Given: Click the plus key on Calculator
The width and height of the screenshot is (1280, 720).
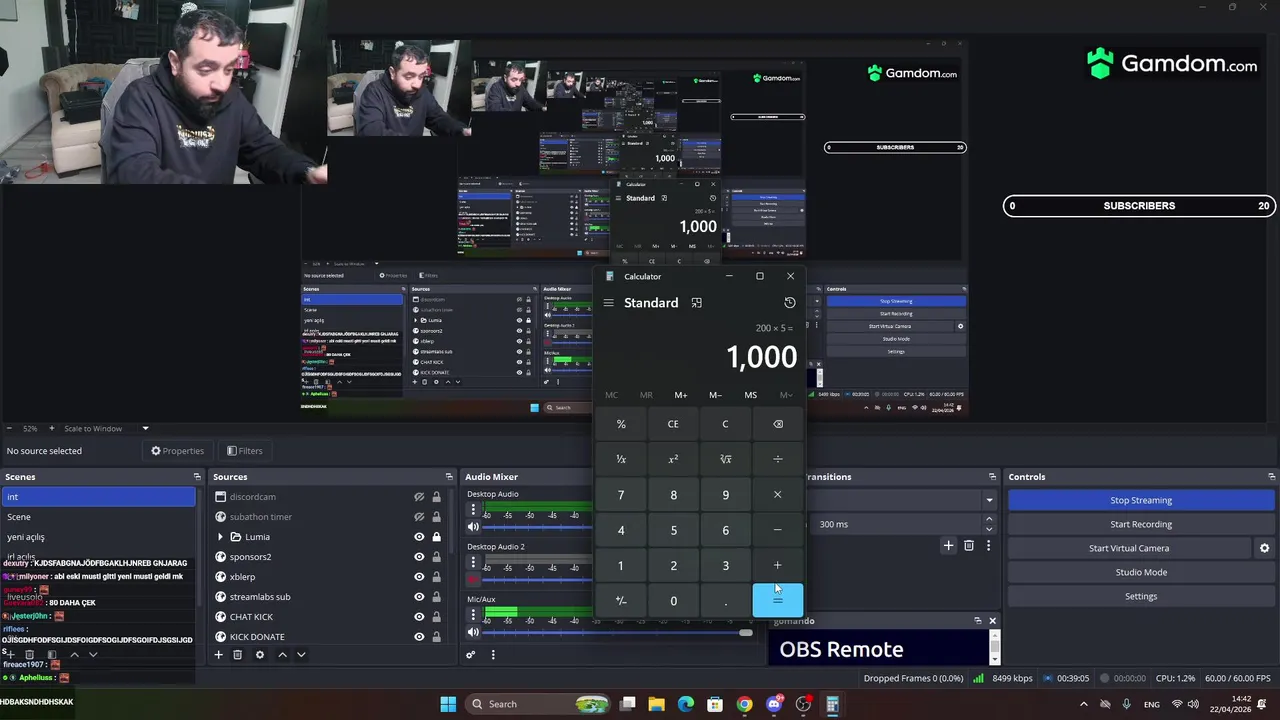Looking at the screenshot, I should tap(777, 566).
